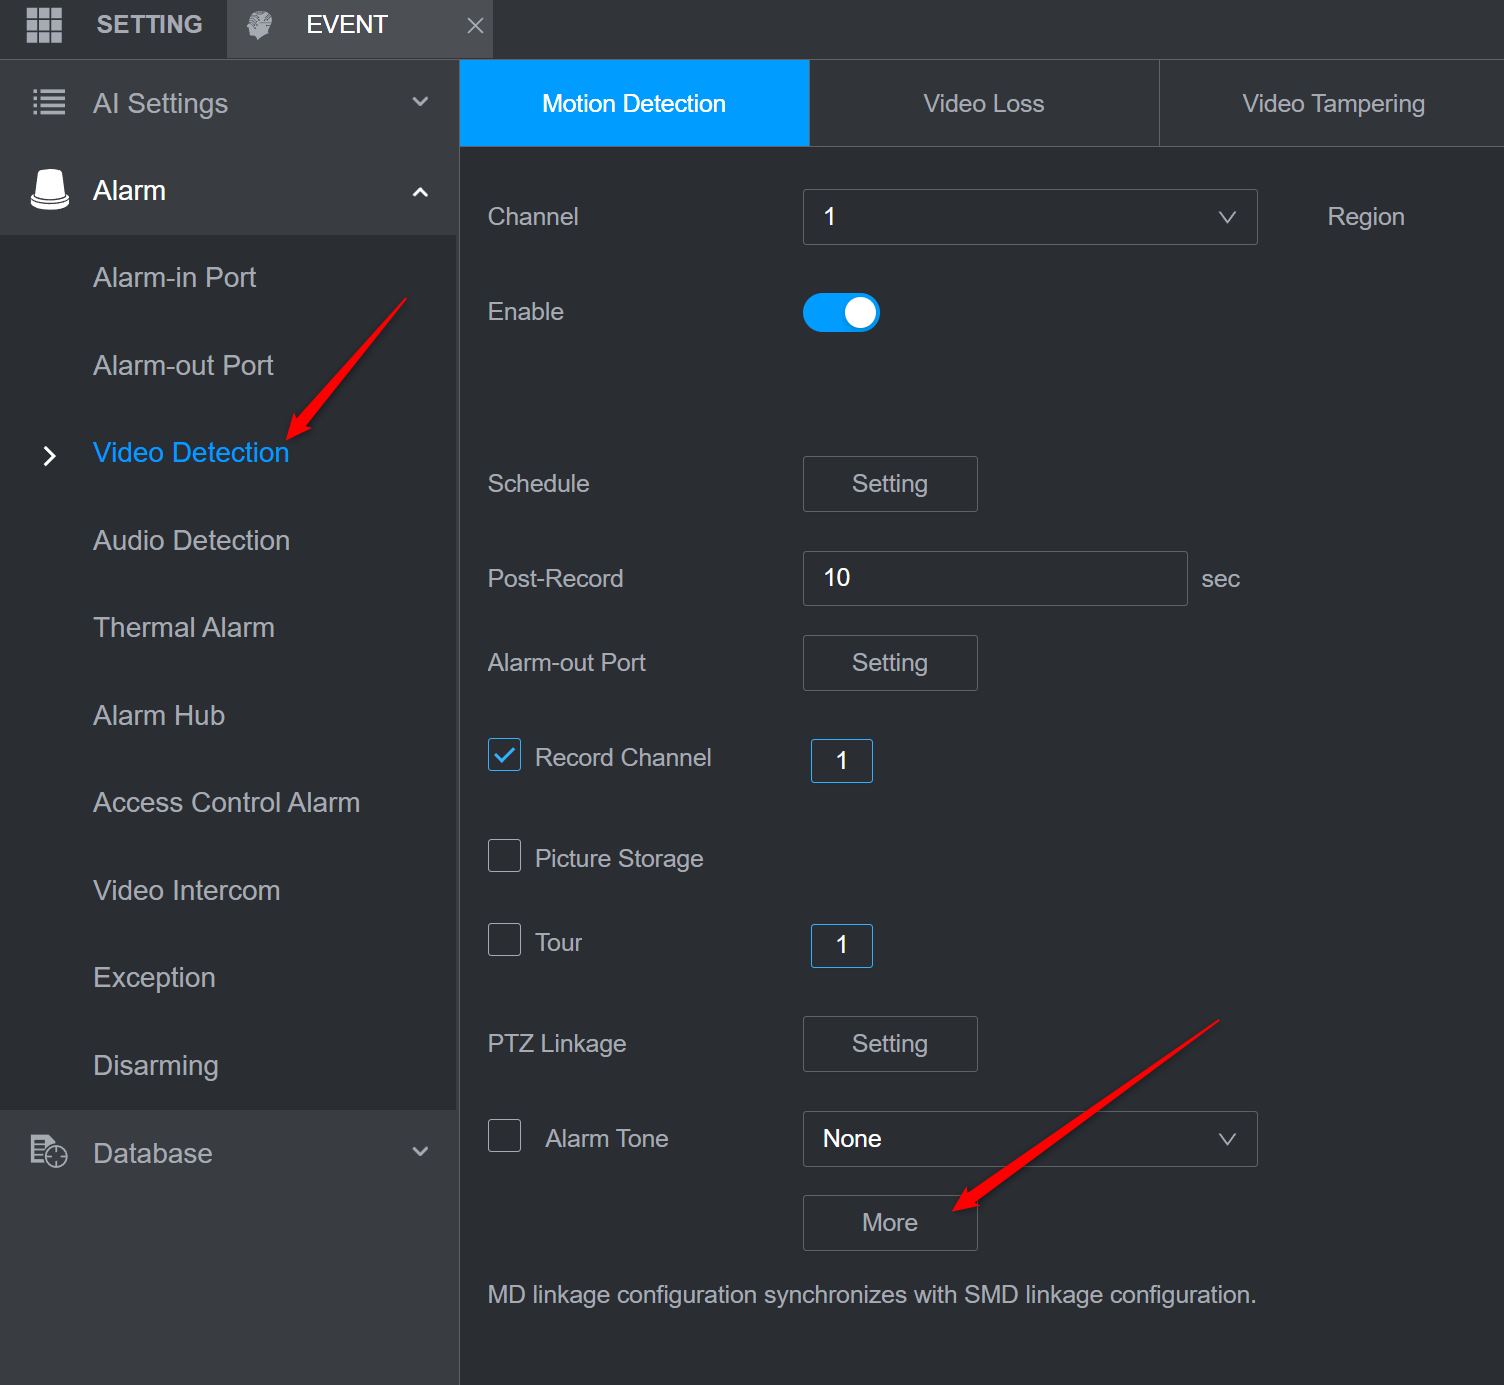Expand the AI Settings section
1504x1385 pixels.
pyautogui.click(x=420, y=102)
